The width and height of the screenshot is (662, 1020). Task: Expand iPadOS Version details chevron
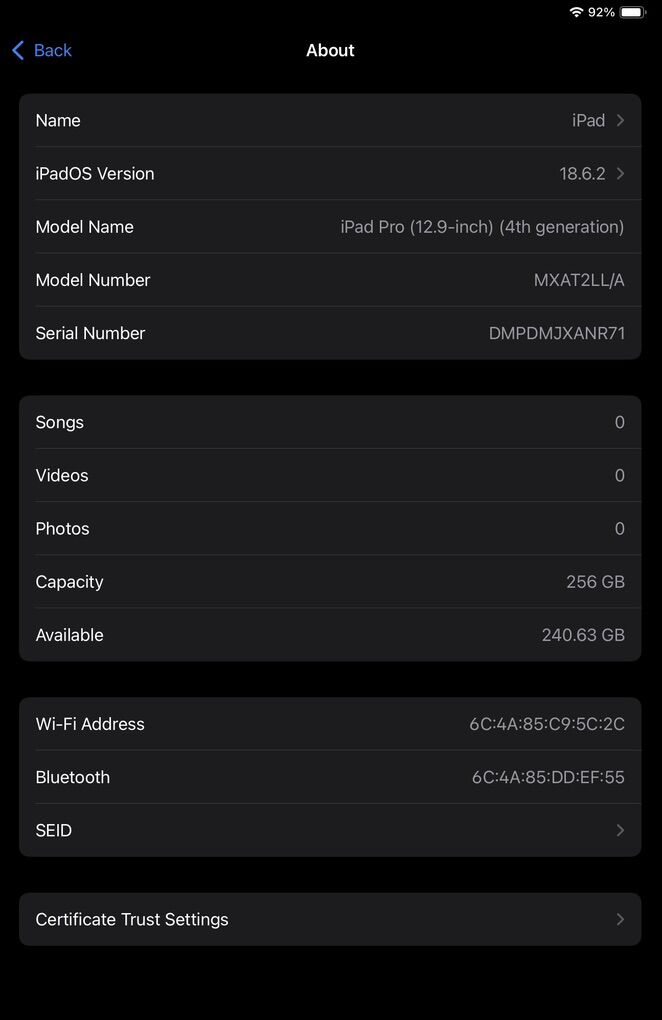click(620, 174)
